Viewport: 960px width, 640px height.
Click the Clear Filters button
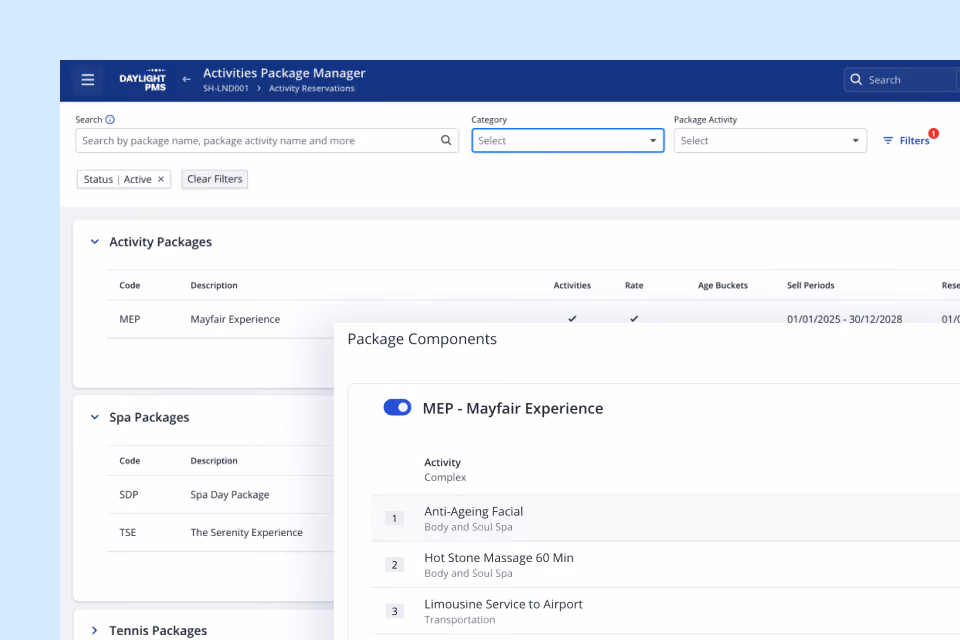click(215, 179)
